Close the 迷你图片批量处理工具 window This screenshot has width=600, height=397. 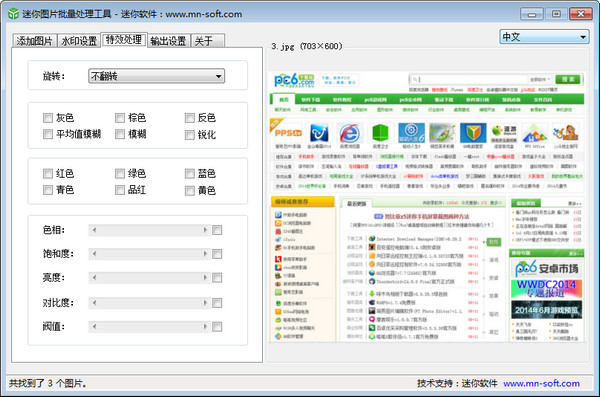pyautogui.click(x=580, y=14)
